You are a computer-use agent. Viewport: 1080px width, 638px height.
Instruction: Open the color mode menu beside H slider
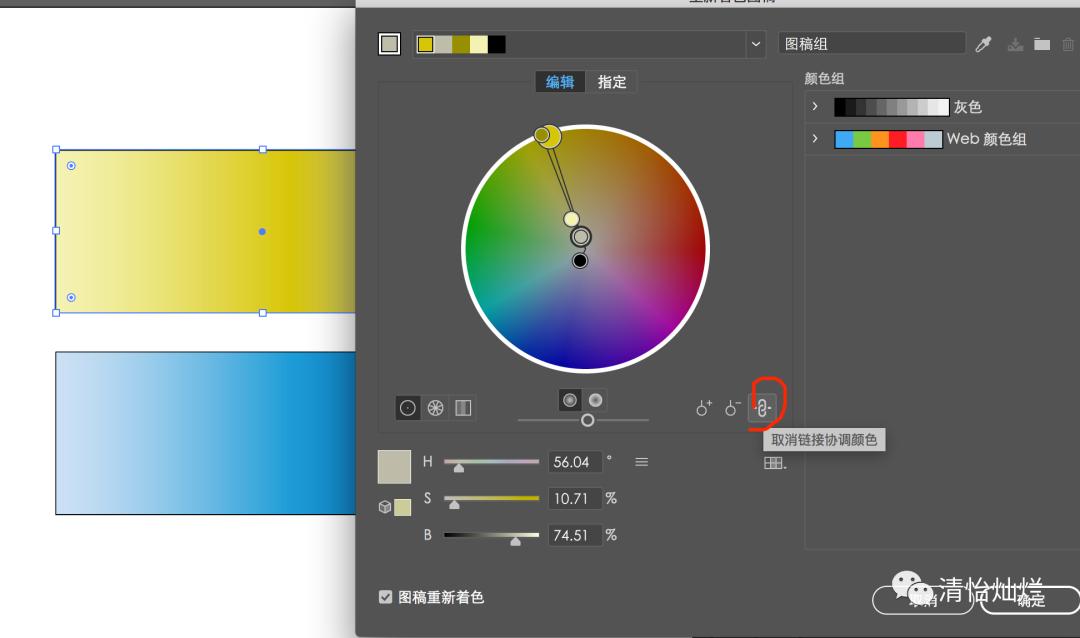click(642, 462)
